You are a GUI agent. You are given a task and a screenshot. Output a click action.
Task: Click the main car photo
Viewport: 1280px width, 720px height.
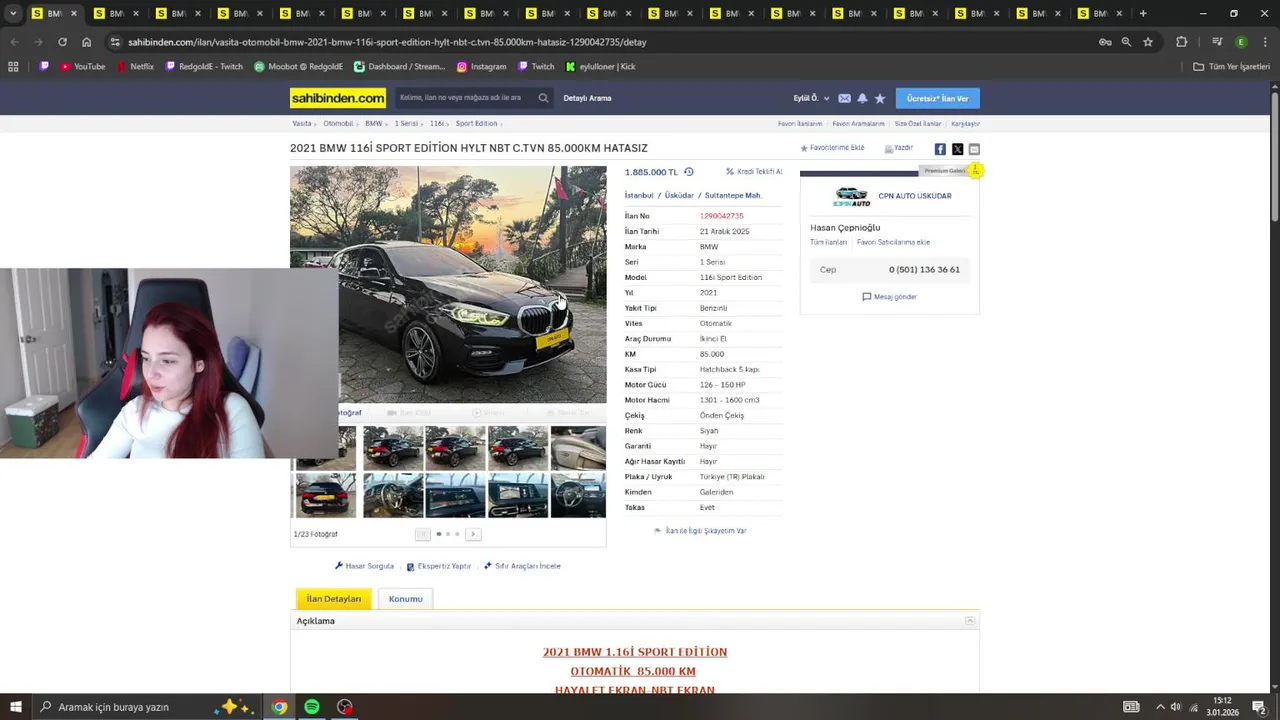click(448, 284)
